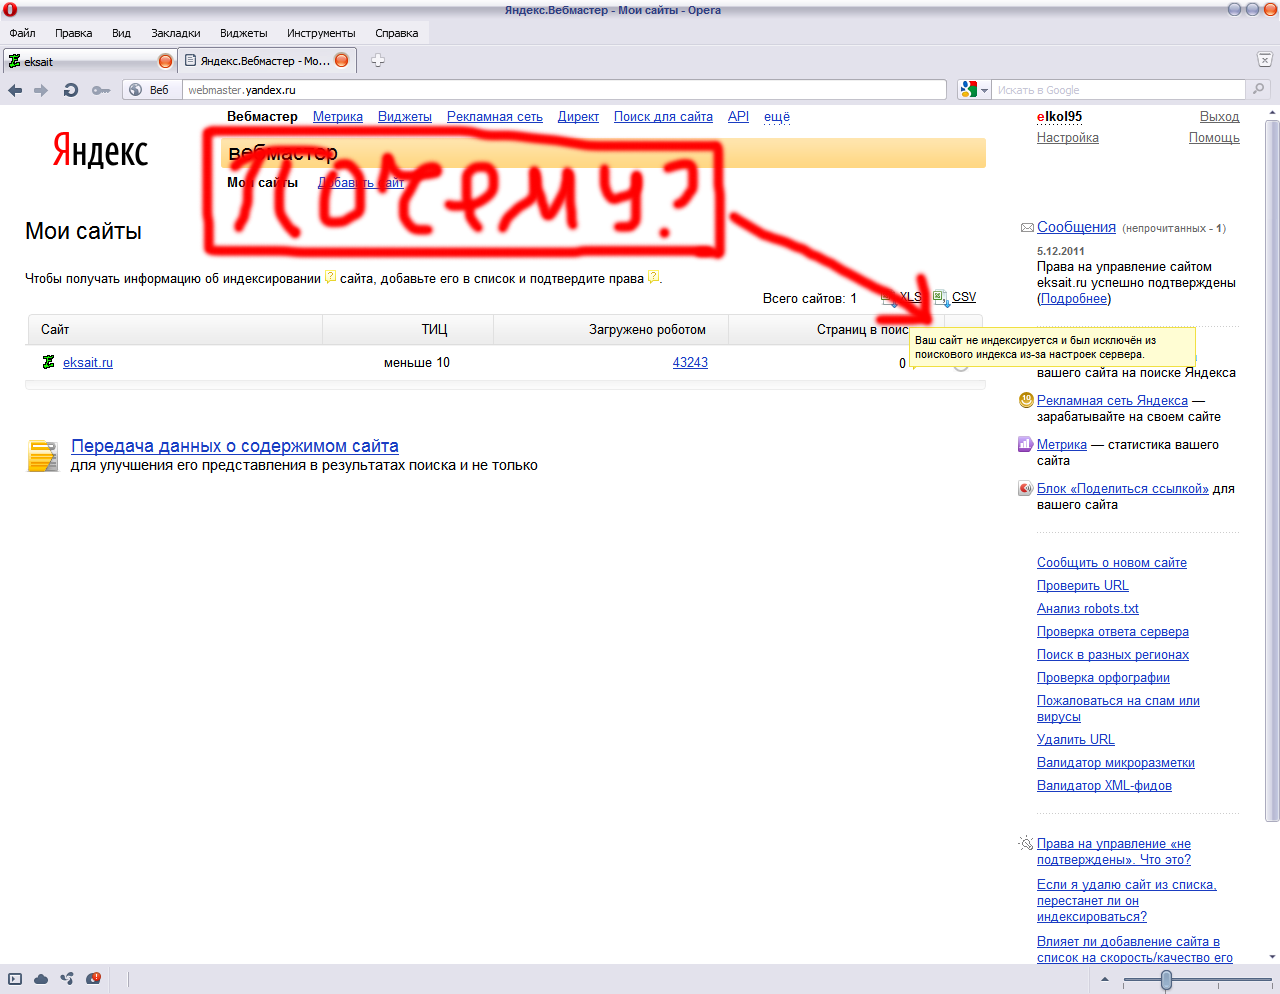Click the password wand key icon

point(100,90)
